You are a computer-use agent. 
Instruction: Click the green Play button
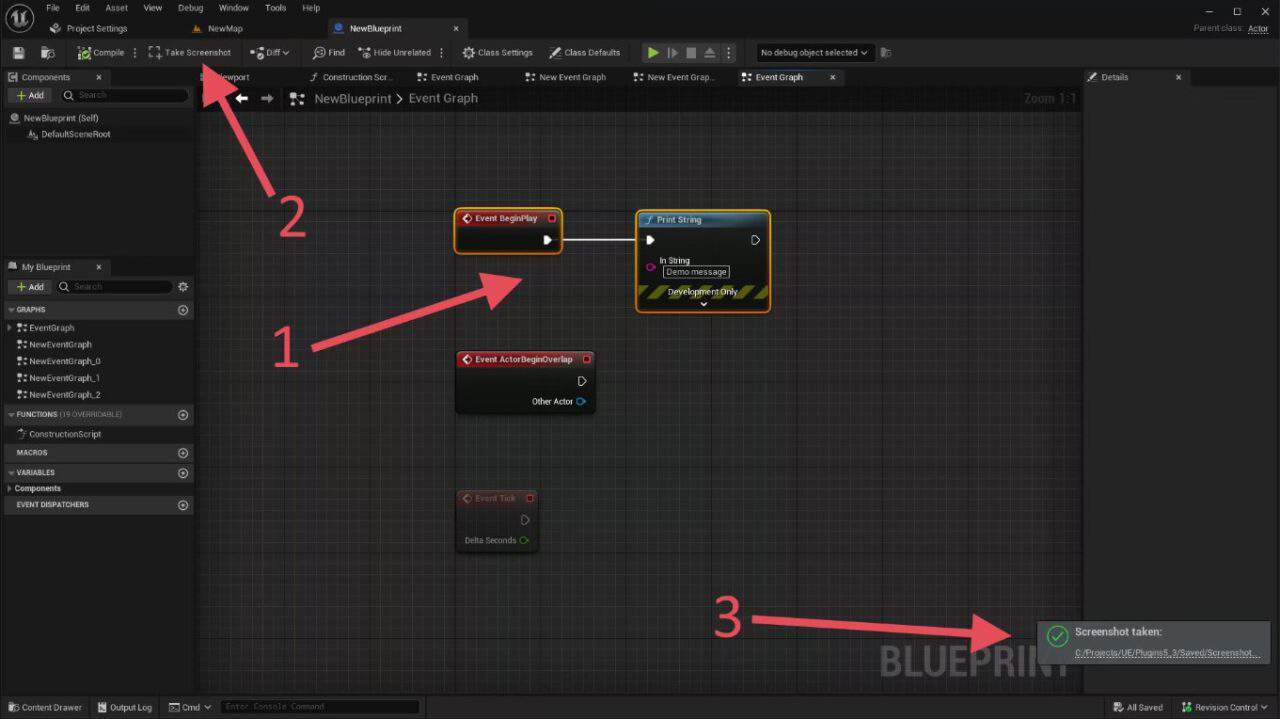click(653, 53)
